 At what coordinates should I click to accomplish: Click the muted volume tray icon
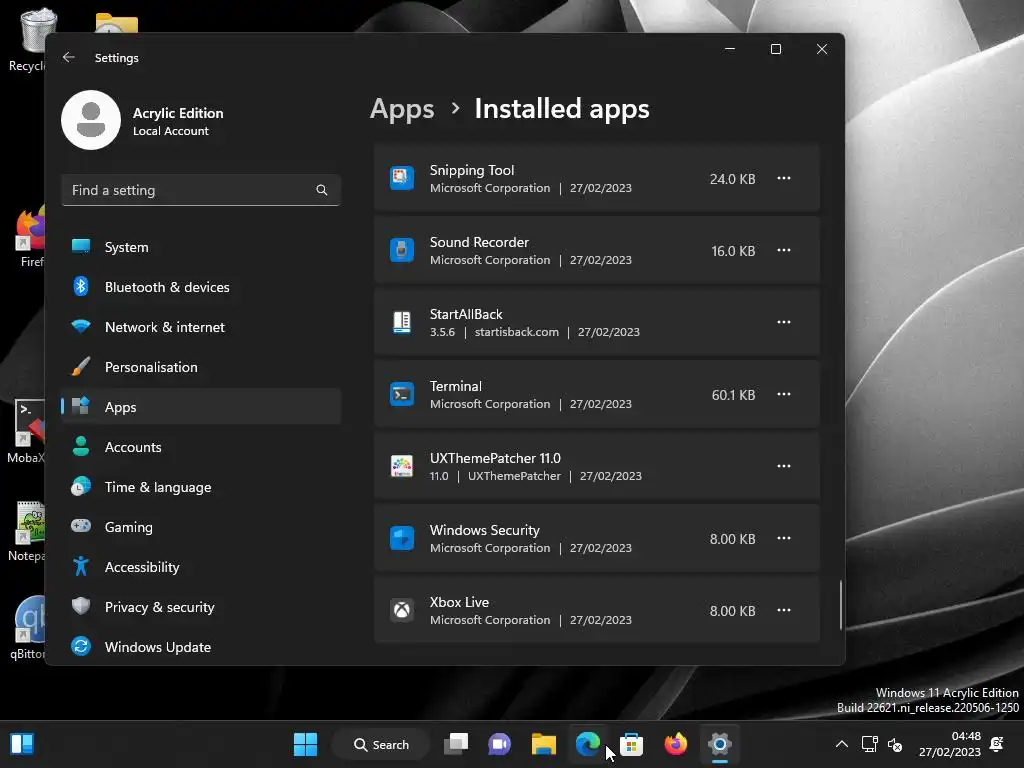(895, 744)
